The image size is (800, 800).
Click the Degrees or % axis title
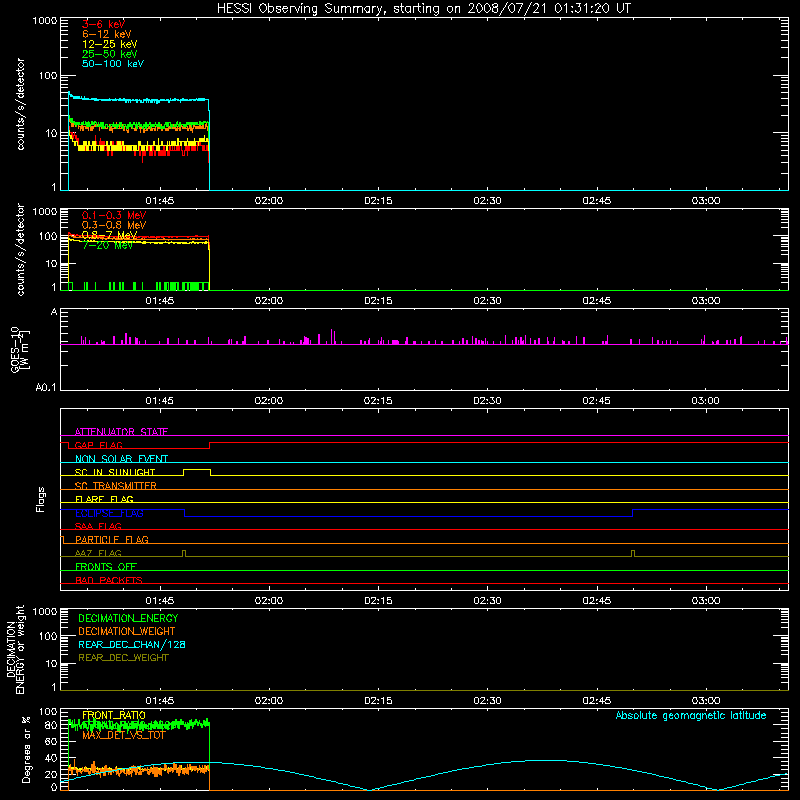(26, 750)
